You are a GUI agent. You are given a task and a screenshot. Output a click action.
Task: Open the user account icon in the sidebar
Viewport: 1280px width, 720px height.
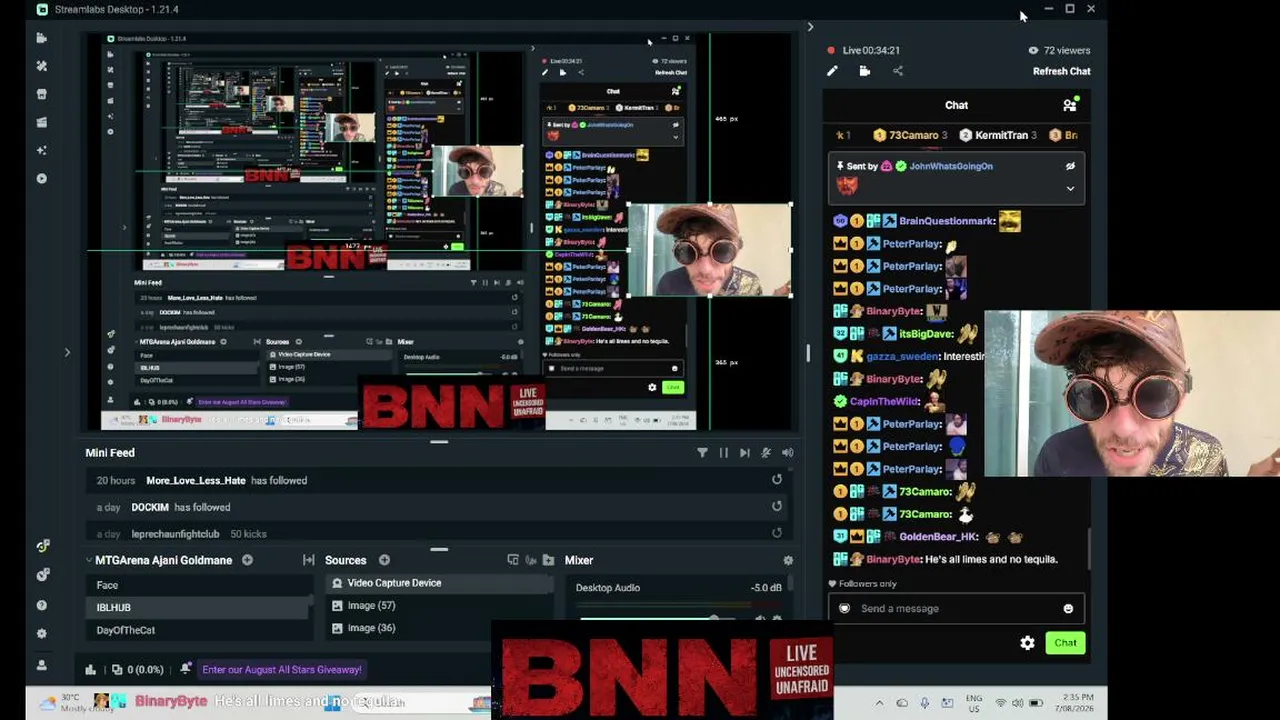[41, 665]
